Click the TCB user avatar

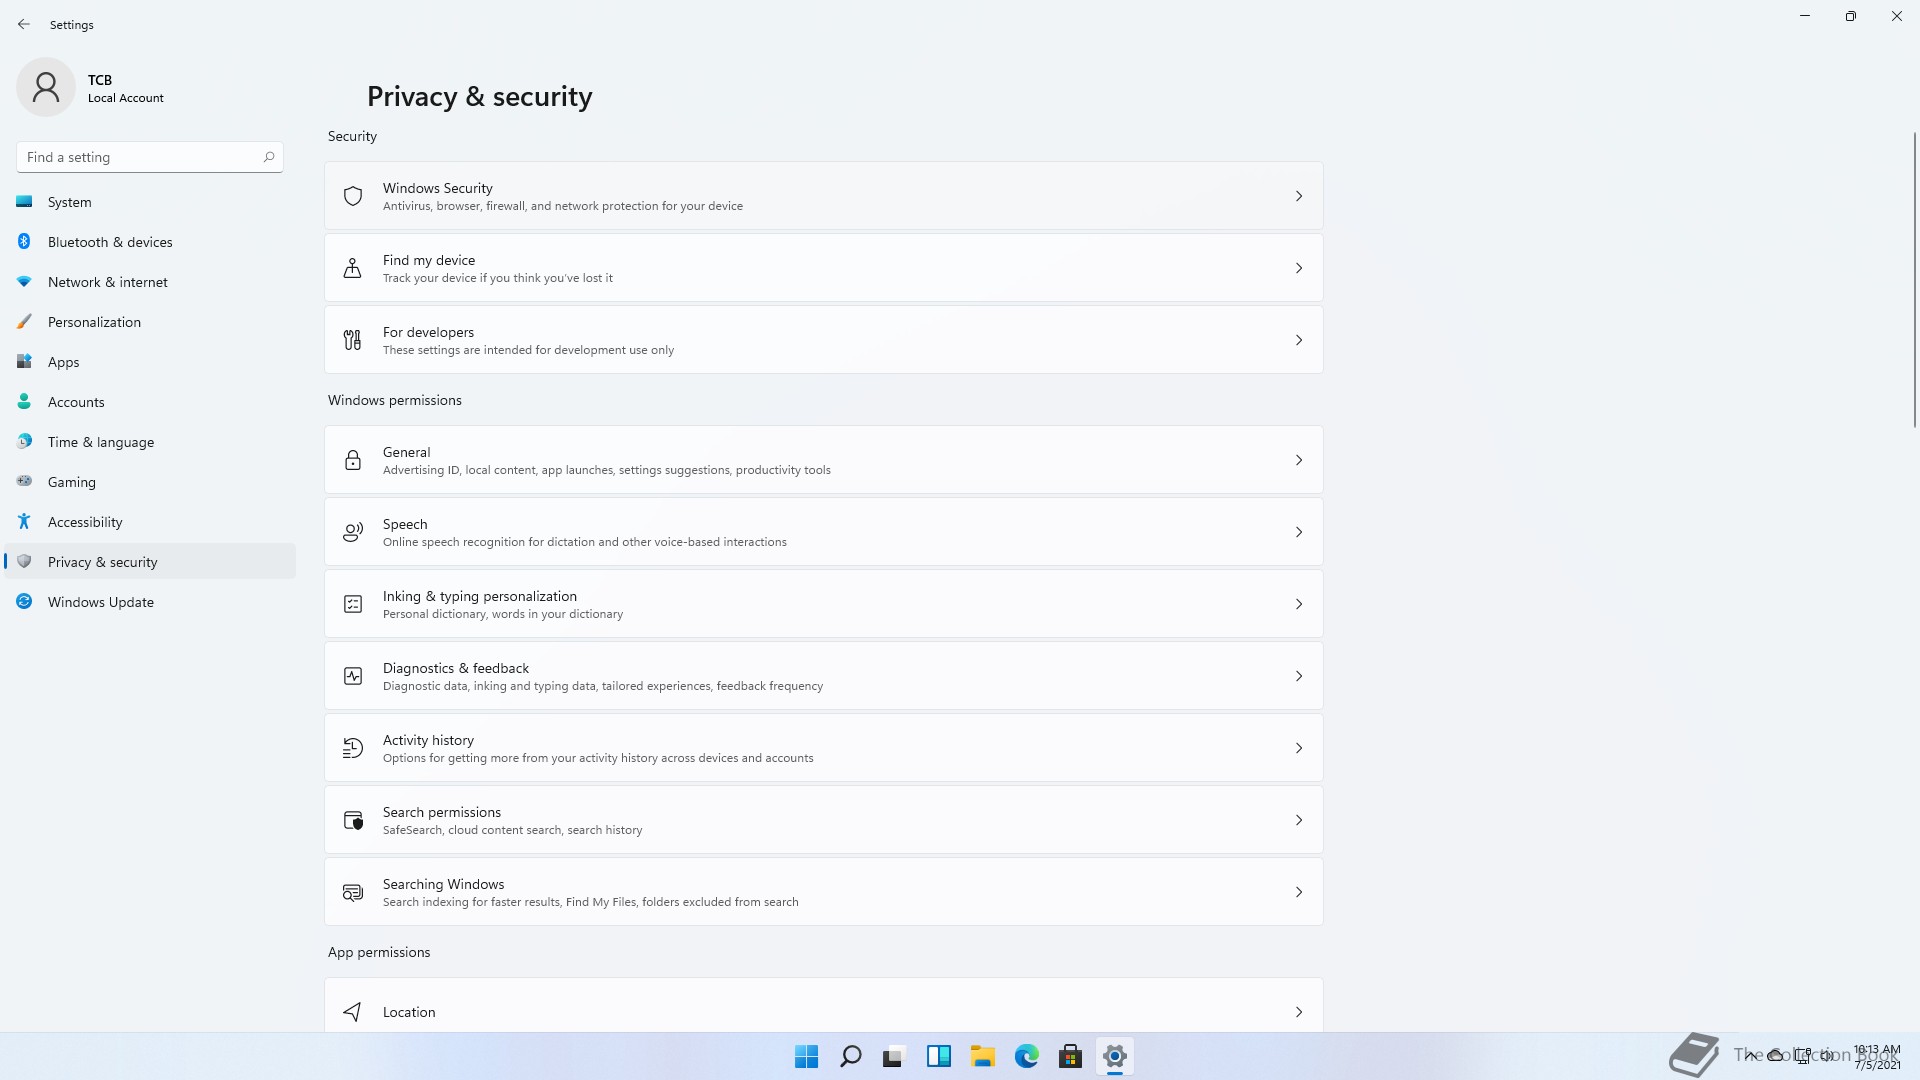click(x=46, y=87)
